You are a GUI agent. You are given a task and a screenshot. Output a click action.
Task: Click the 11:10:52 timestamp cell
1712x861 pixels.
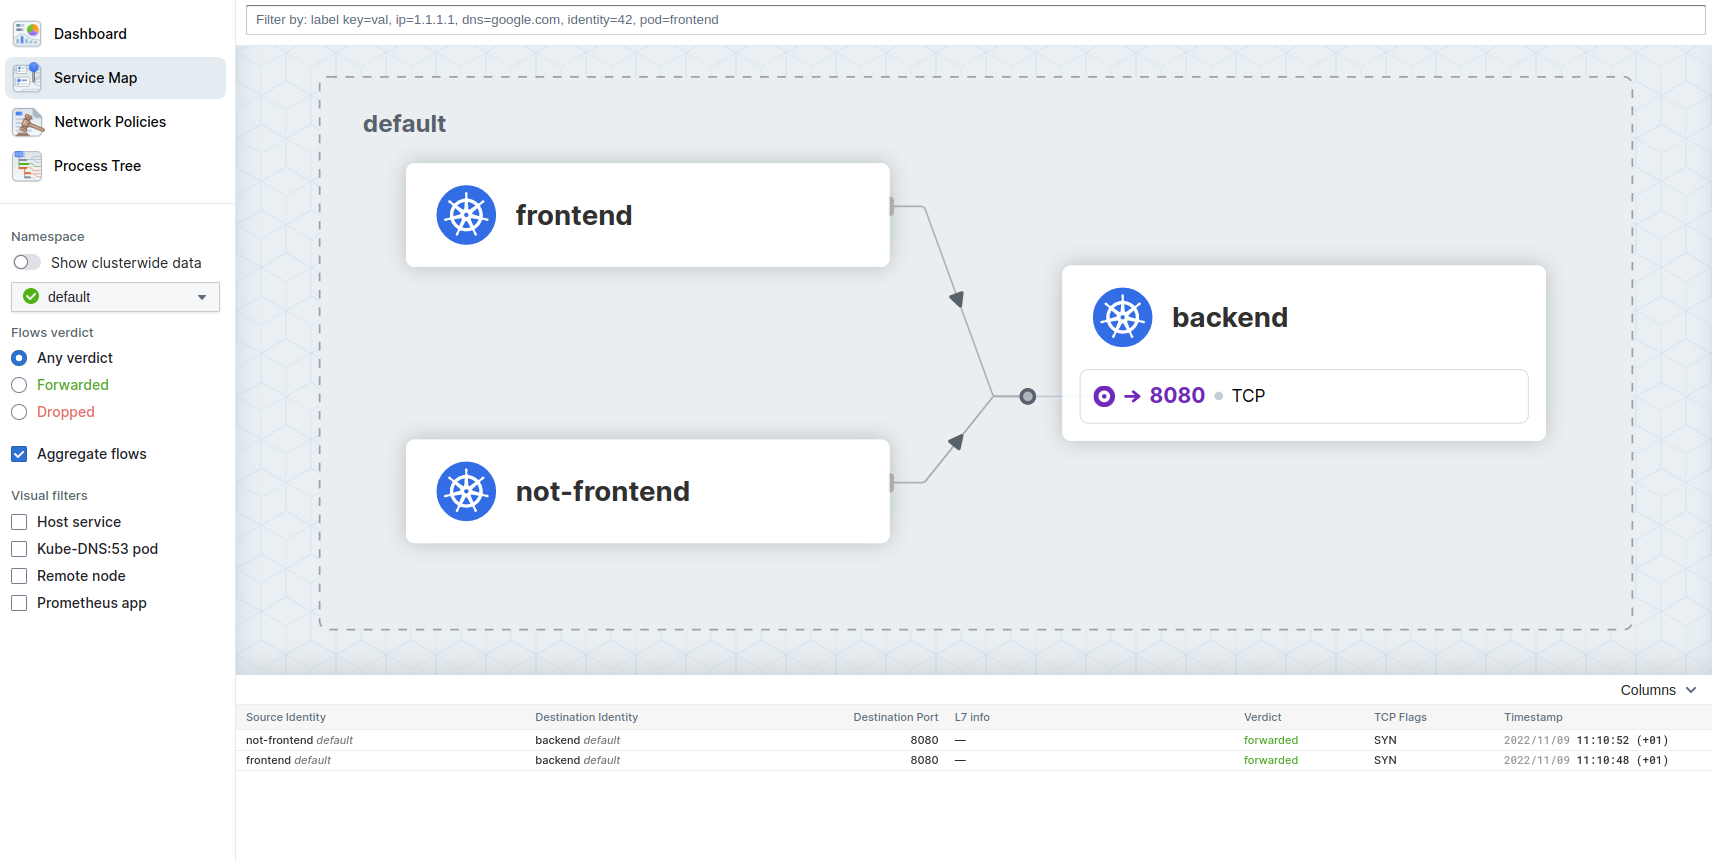coord(1586,740)
